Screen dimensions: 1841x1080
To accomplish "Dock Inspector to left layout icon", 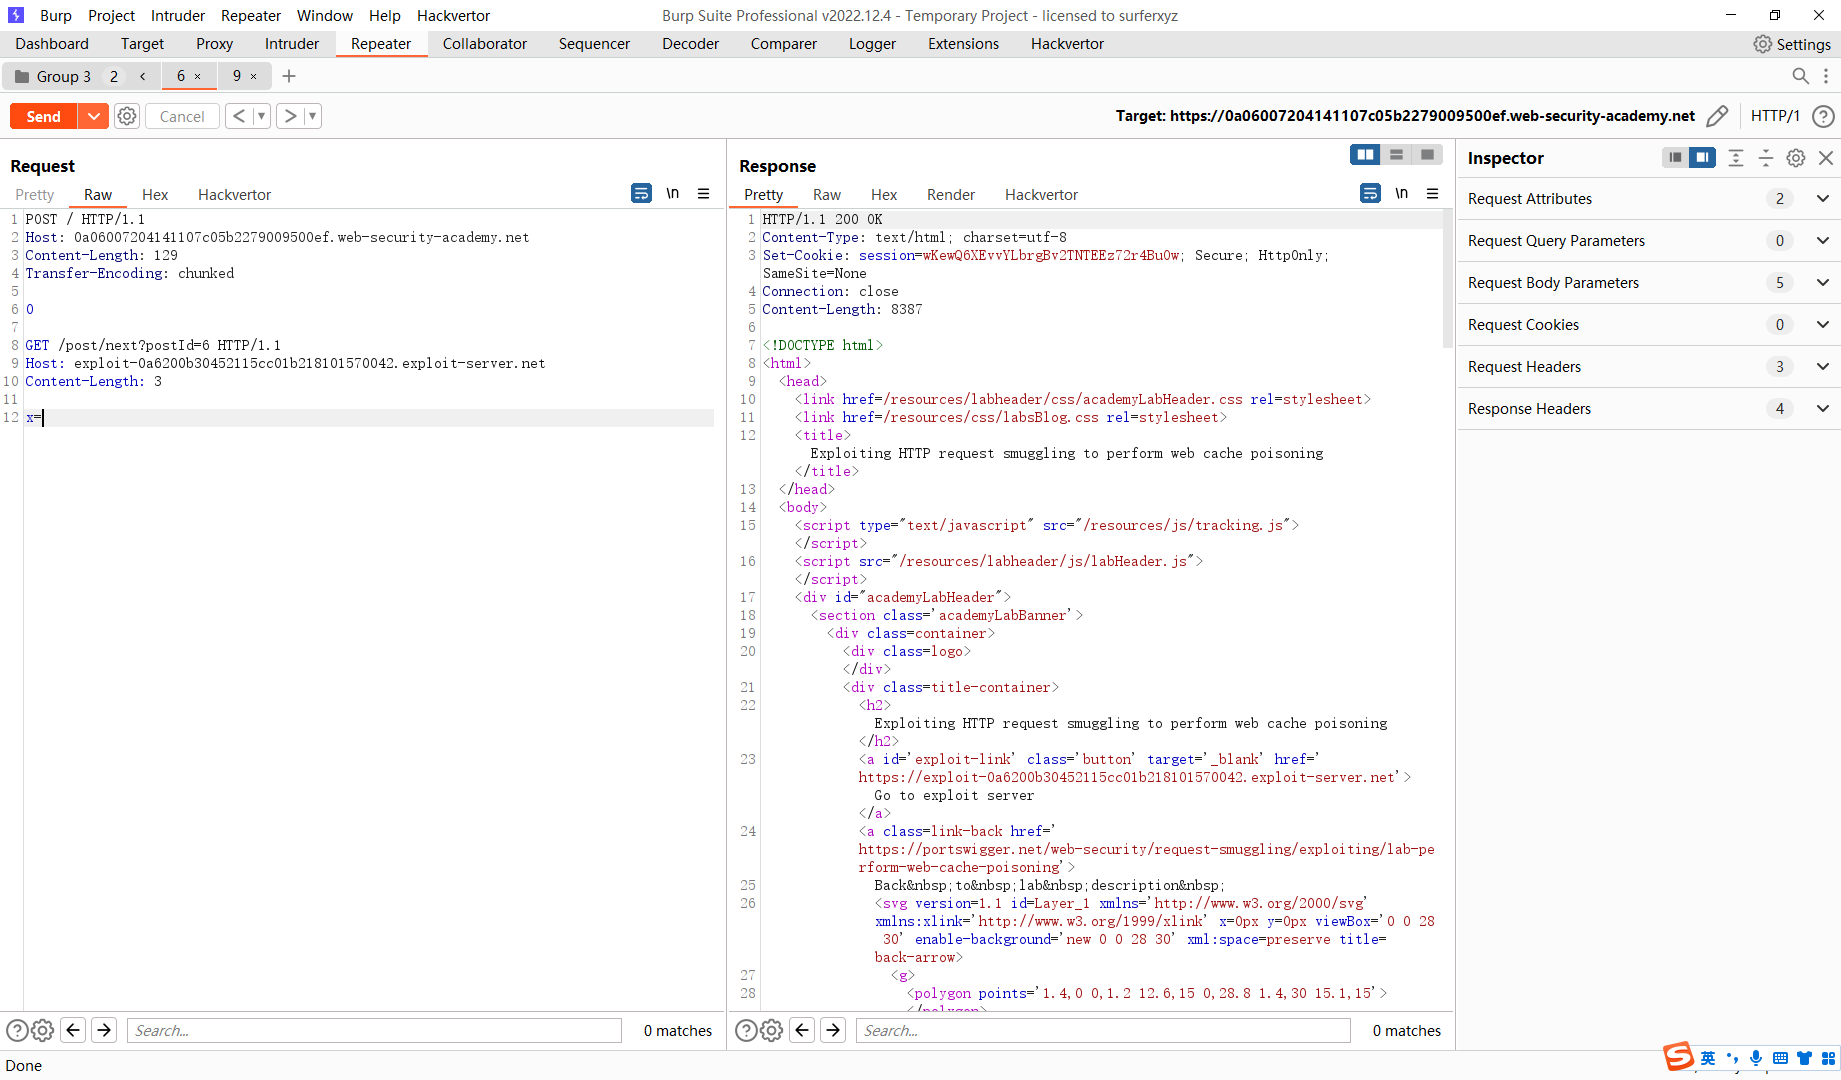I will 1675,158.
